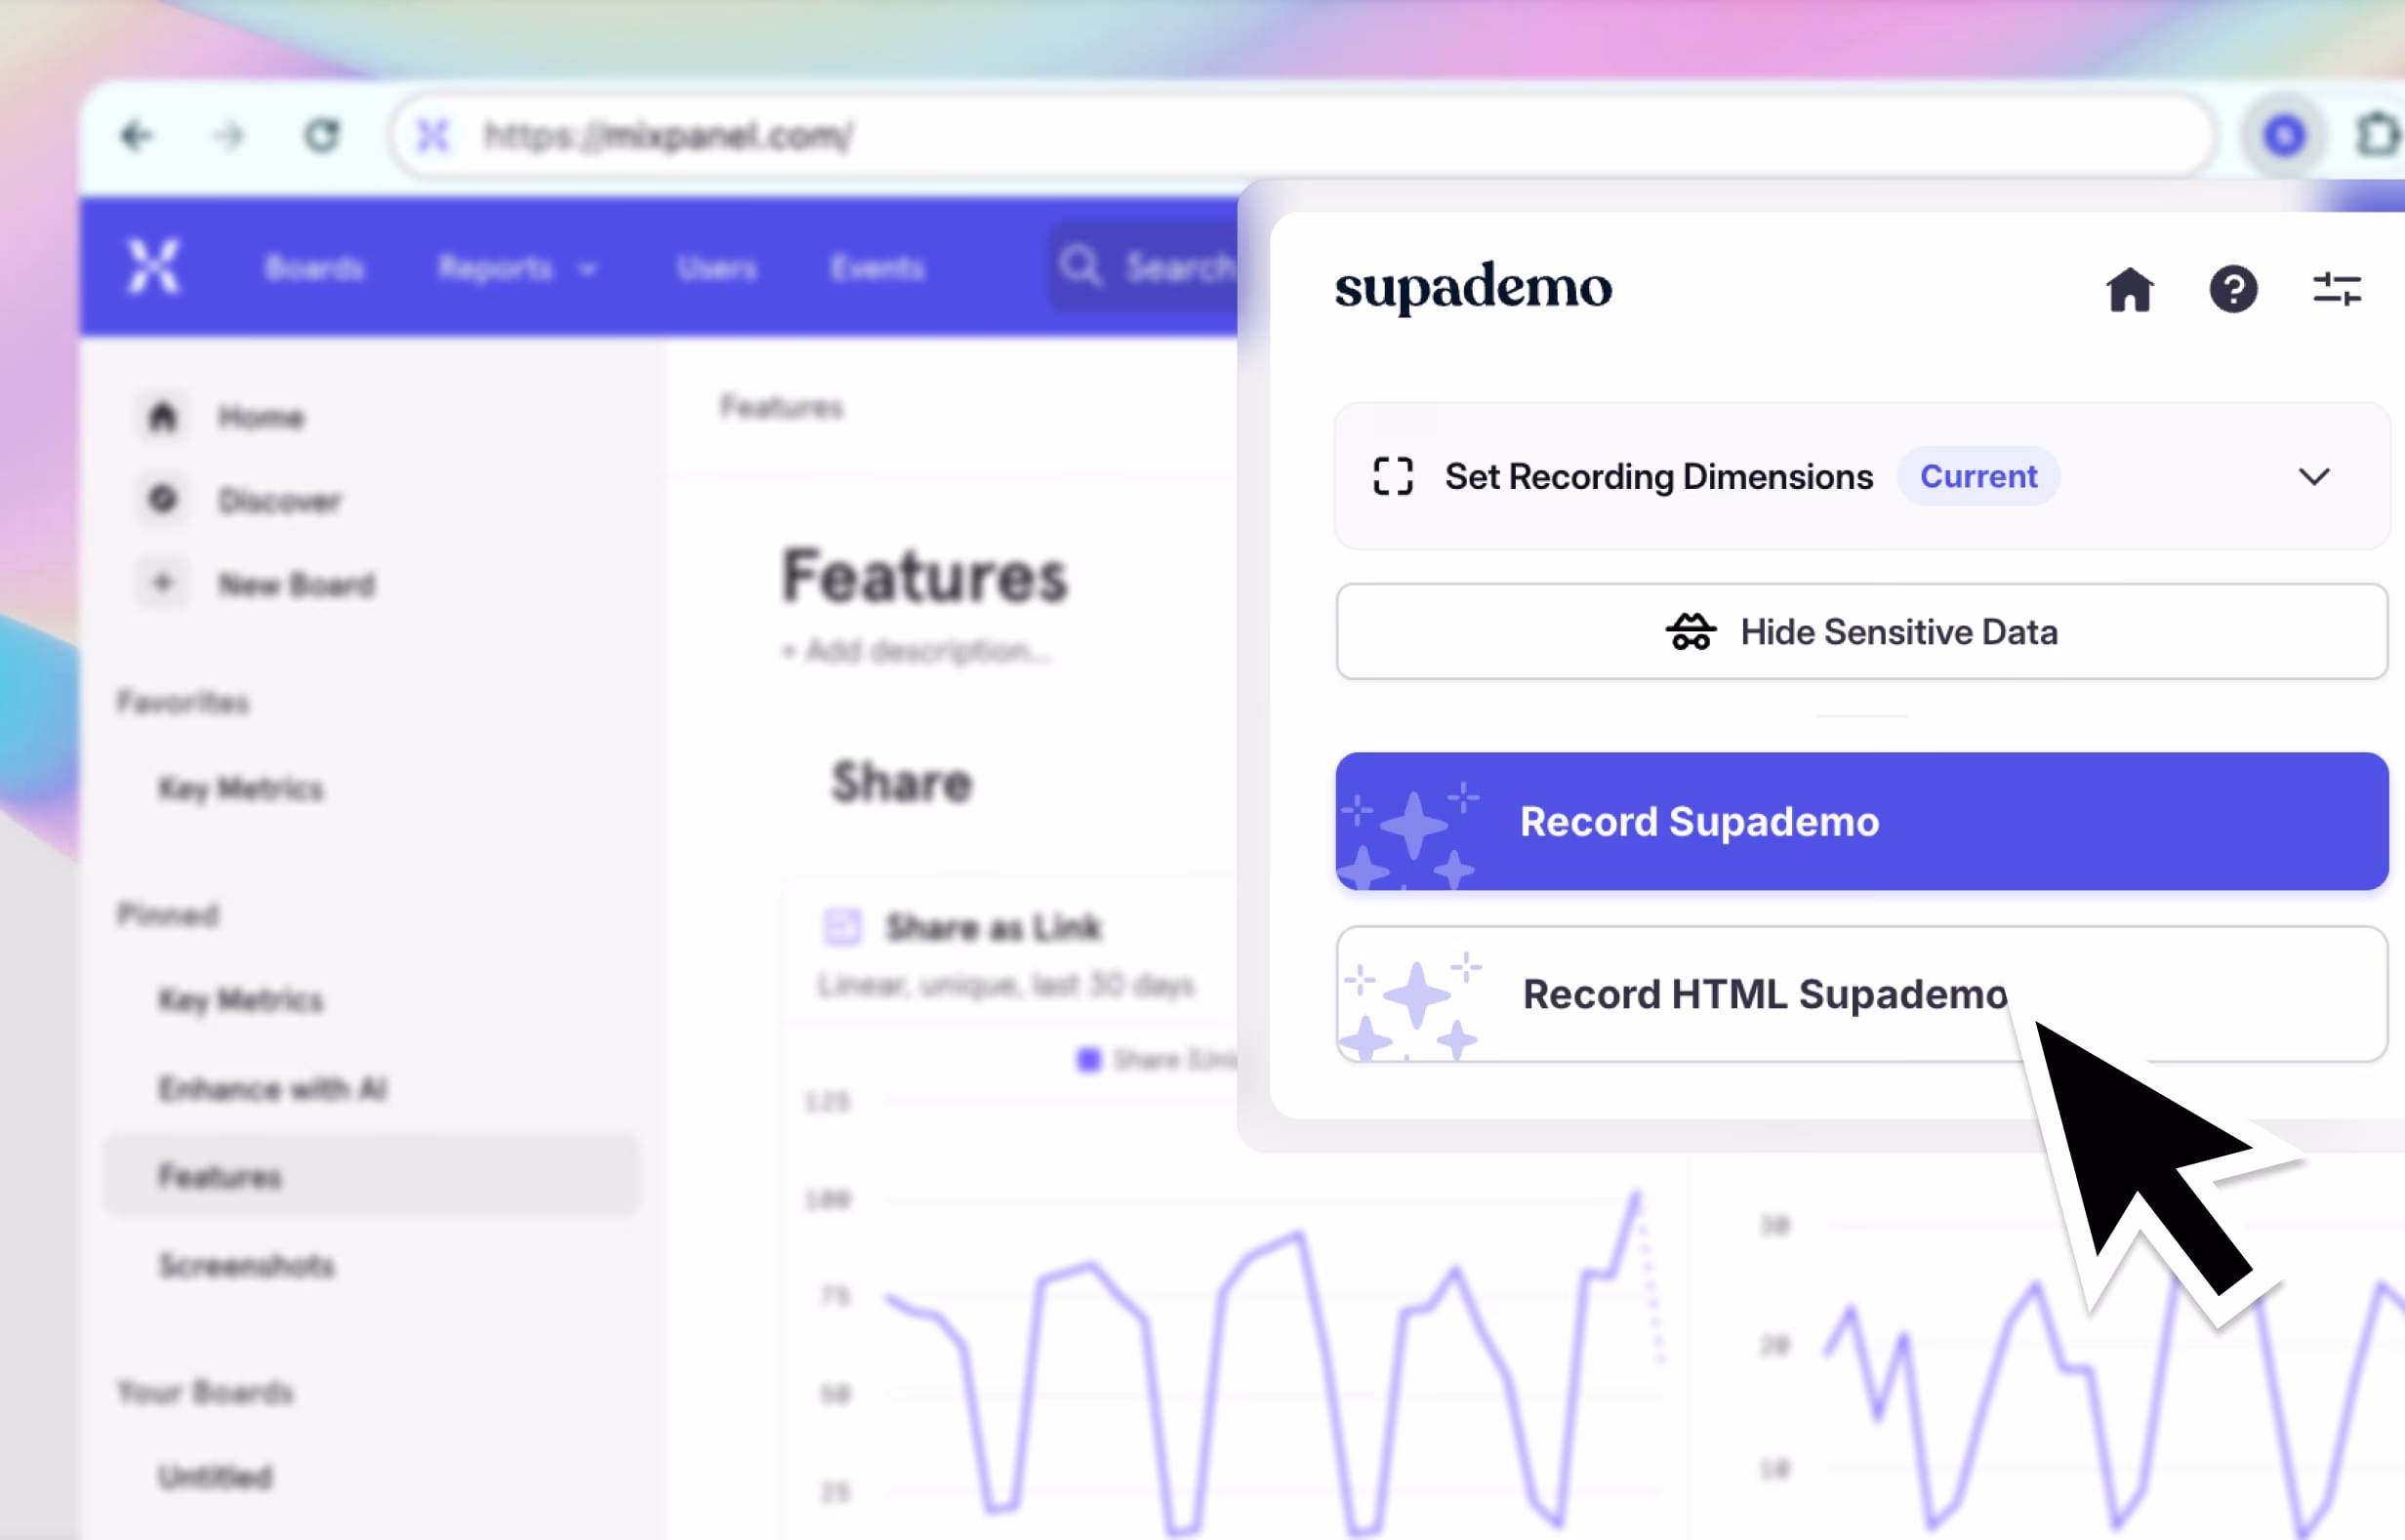Reload the page with the refresh icon

click(322, 136)
